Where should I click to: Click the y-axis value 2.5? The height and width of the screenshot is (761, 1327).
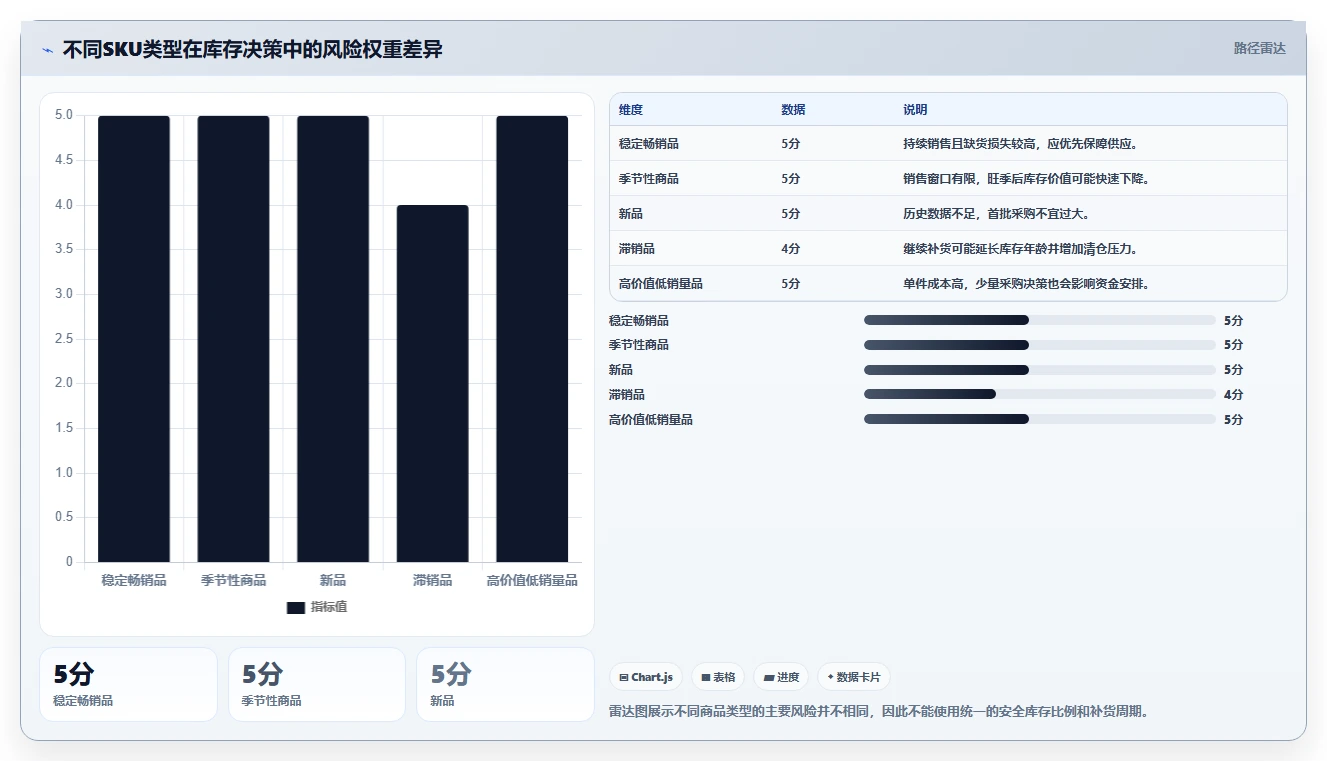coord(63,339)
